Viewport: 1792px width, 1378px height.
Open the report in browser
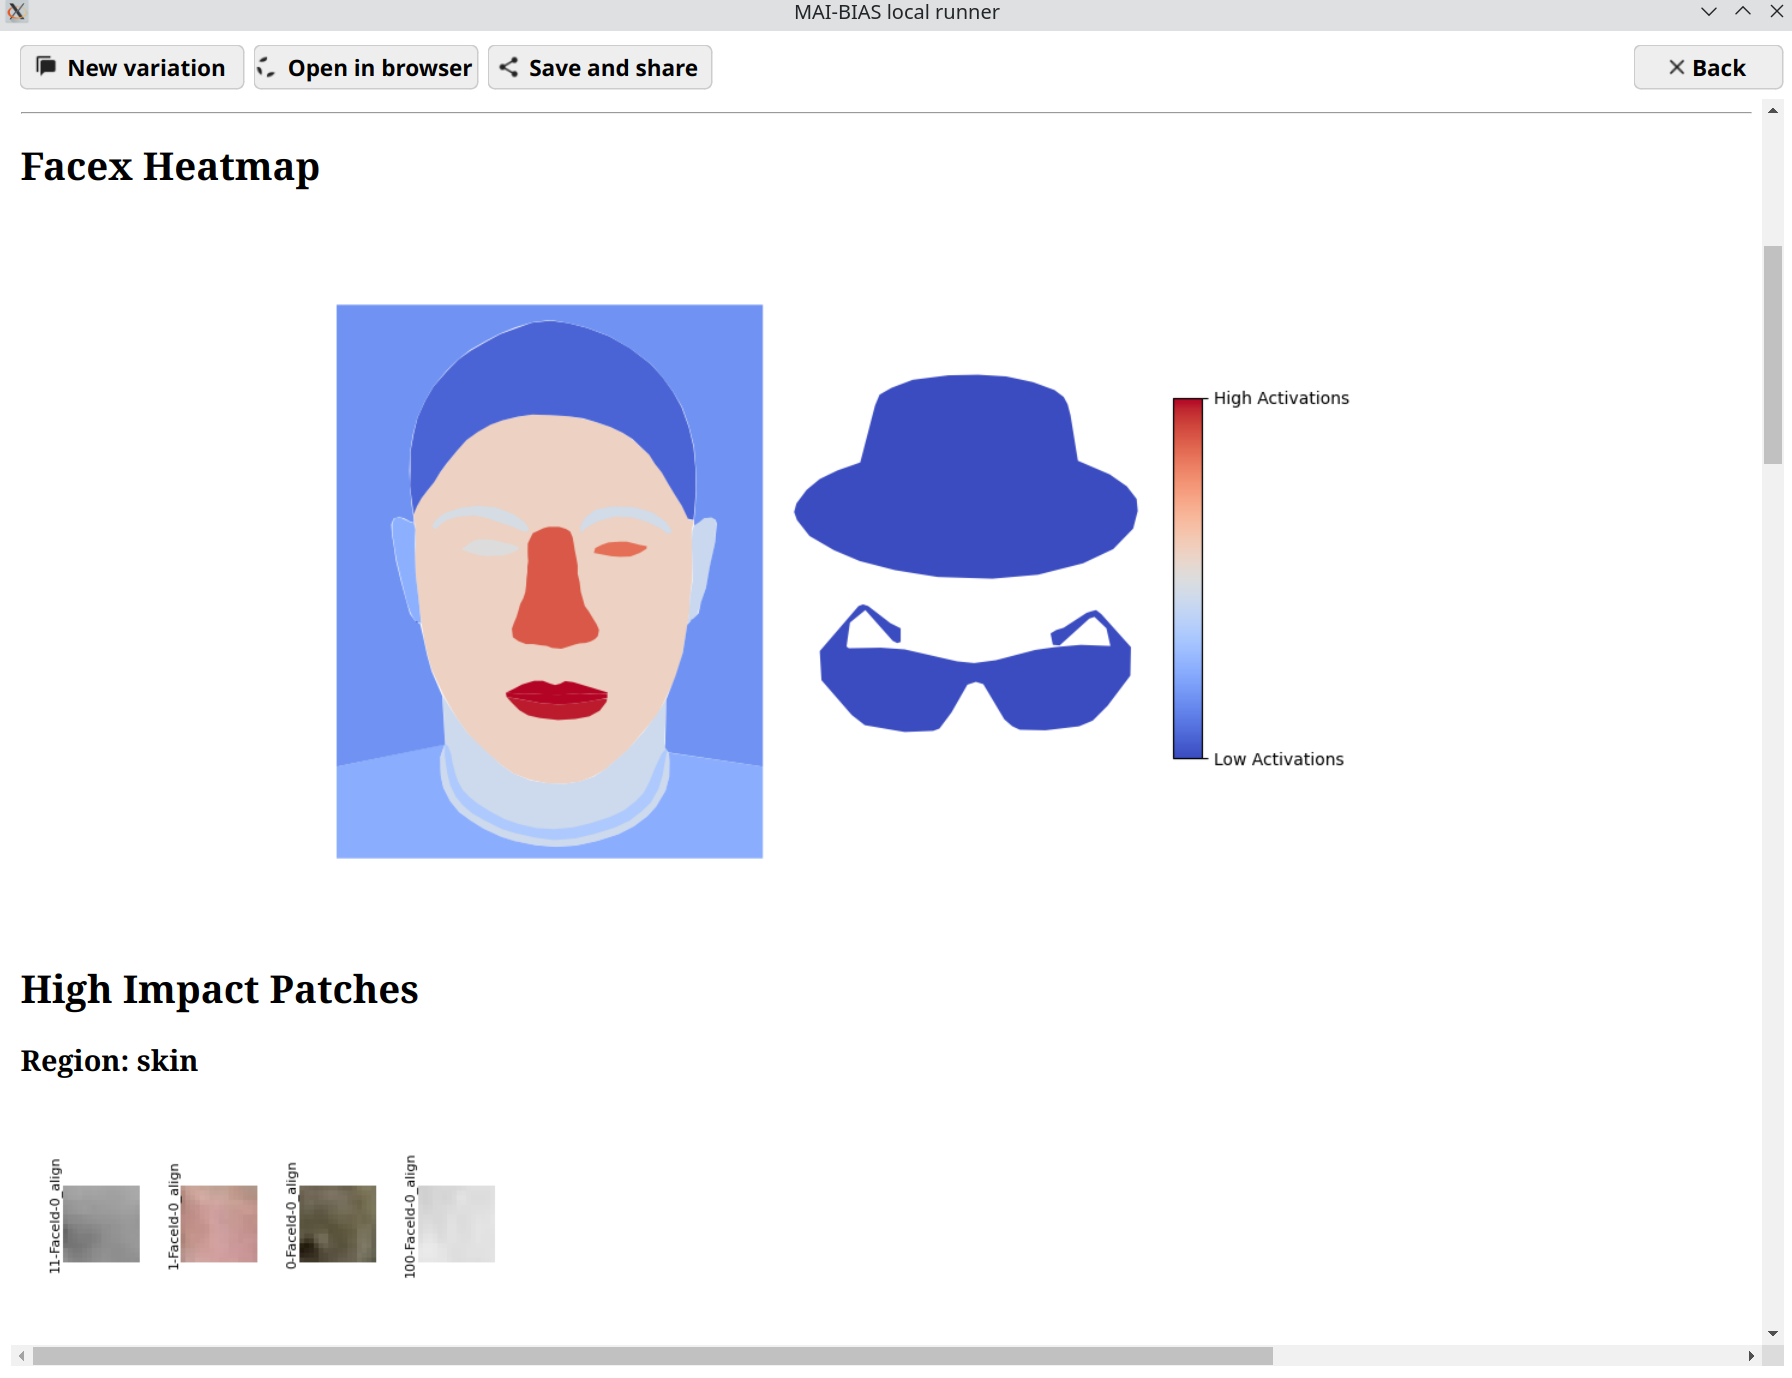click(x=366, y=67)
